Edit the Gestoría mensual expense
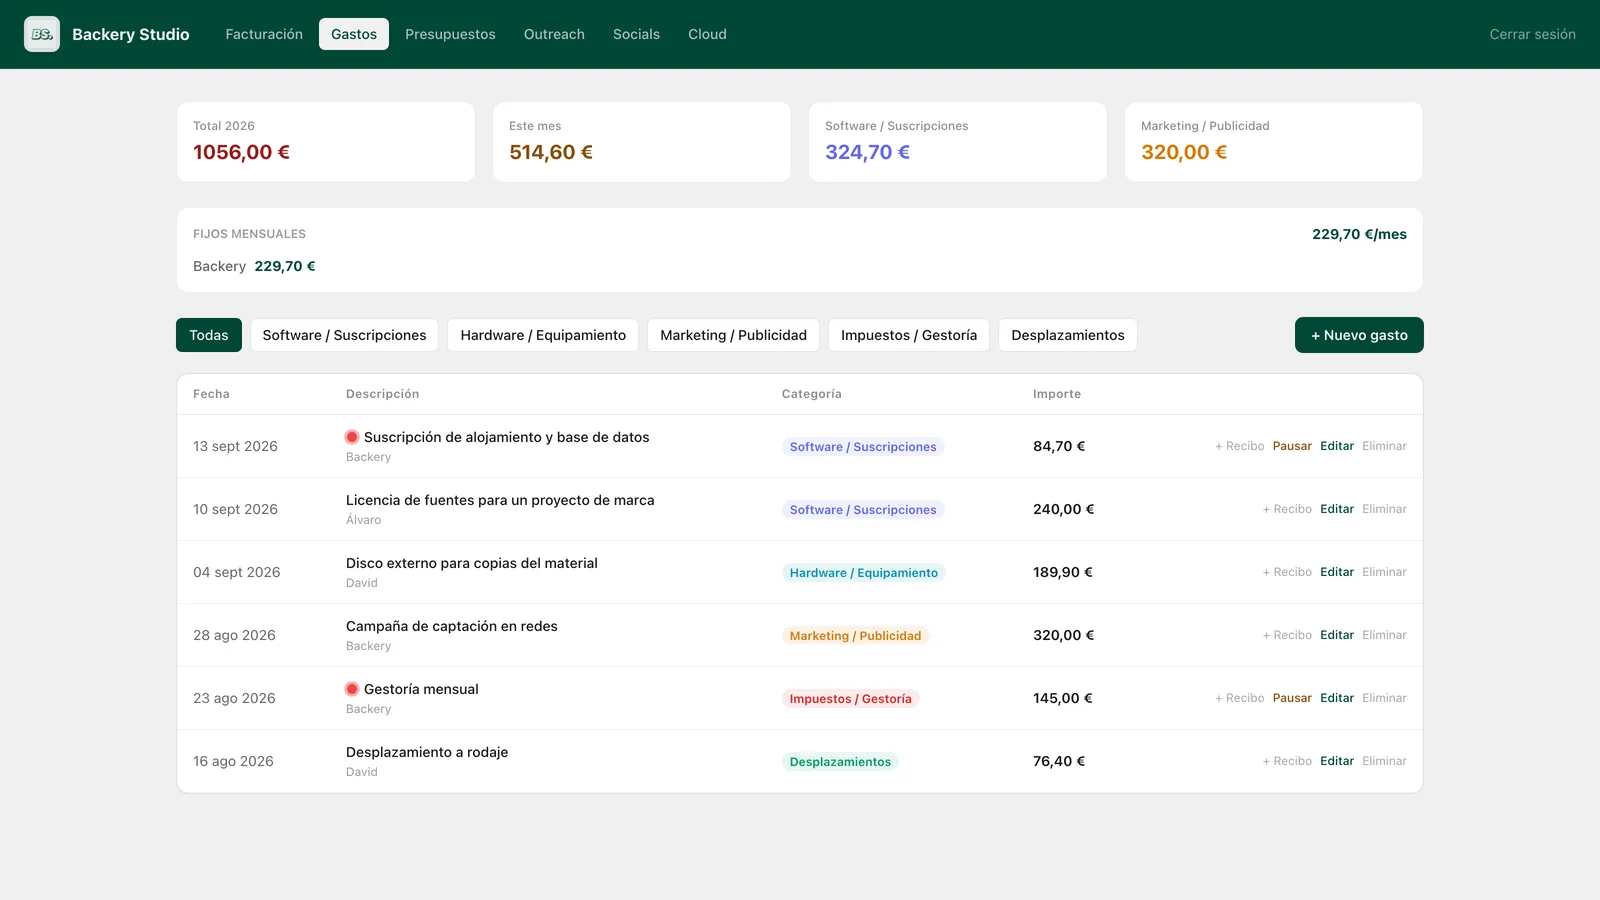Image resolution: width=1600 pixels, height=900 pixels. click(x=1337, y=698)
